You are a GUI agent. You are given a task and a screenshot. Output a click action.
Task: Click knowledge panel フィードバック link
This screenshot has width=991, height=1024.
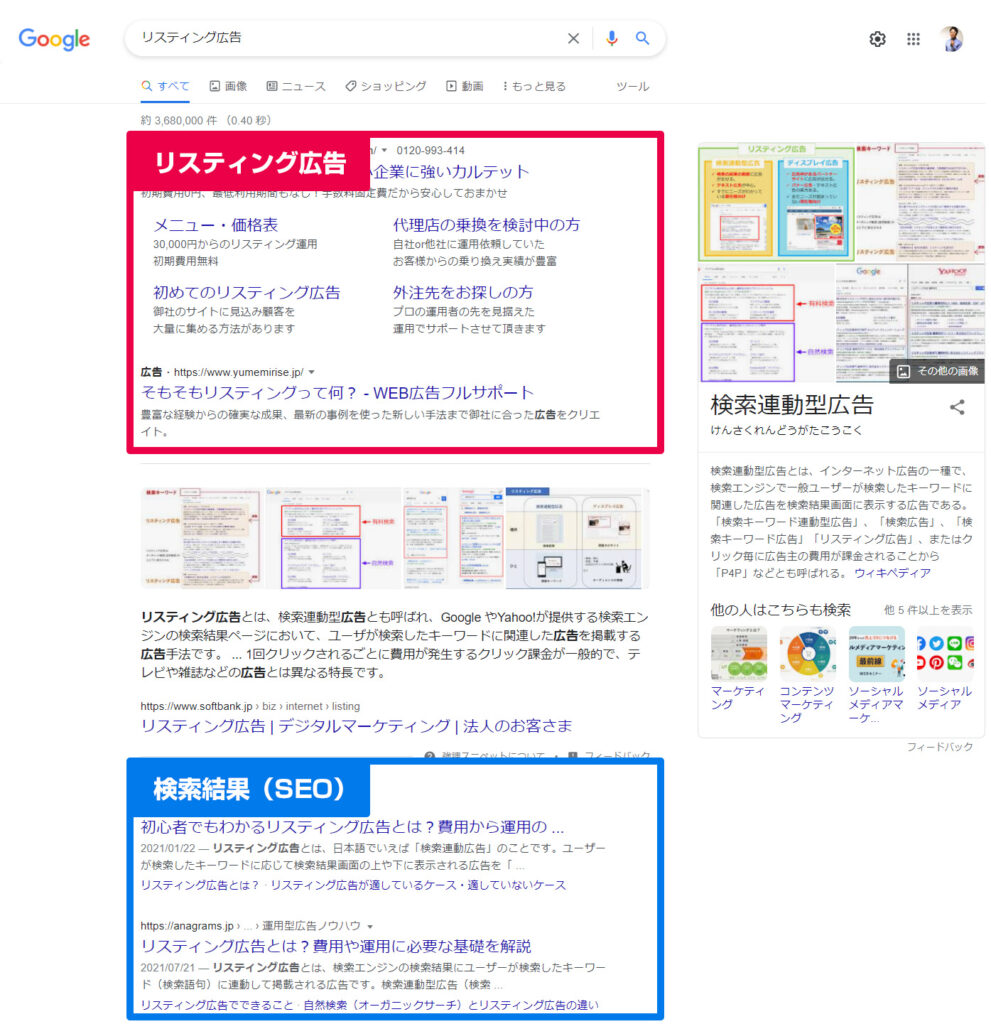click(939, 746)
